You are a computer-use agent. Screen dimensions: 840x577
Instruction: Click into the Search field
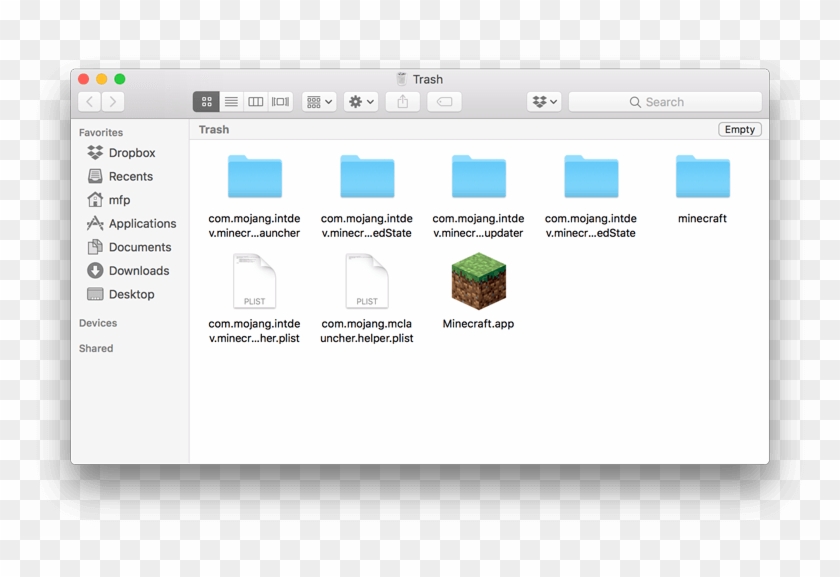pos(665,102)
